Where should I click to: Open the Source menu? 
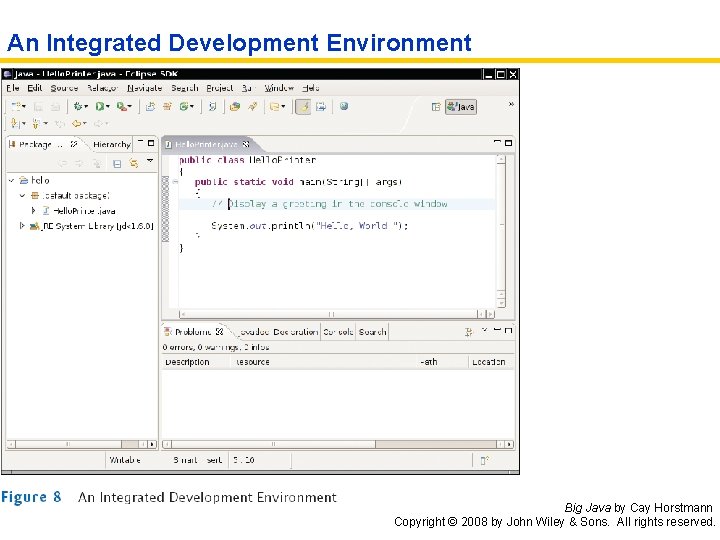64,88
